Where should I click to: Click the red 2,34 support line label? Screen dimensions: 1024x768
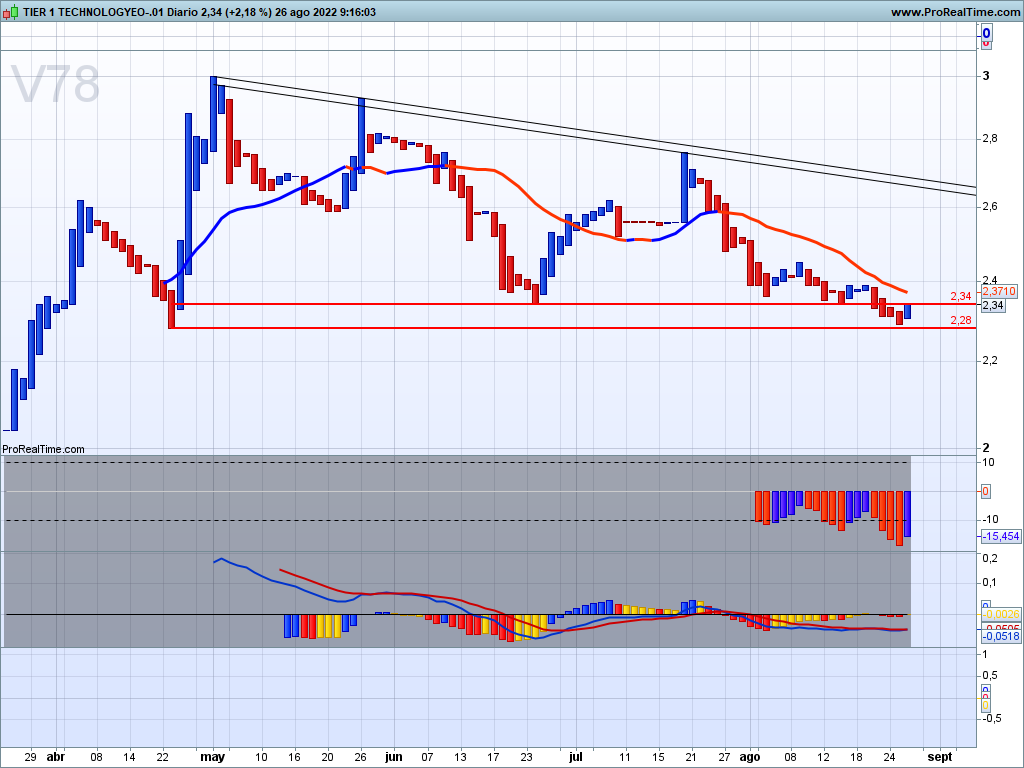(x=961, y=296)
